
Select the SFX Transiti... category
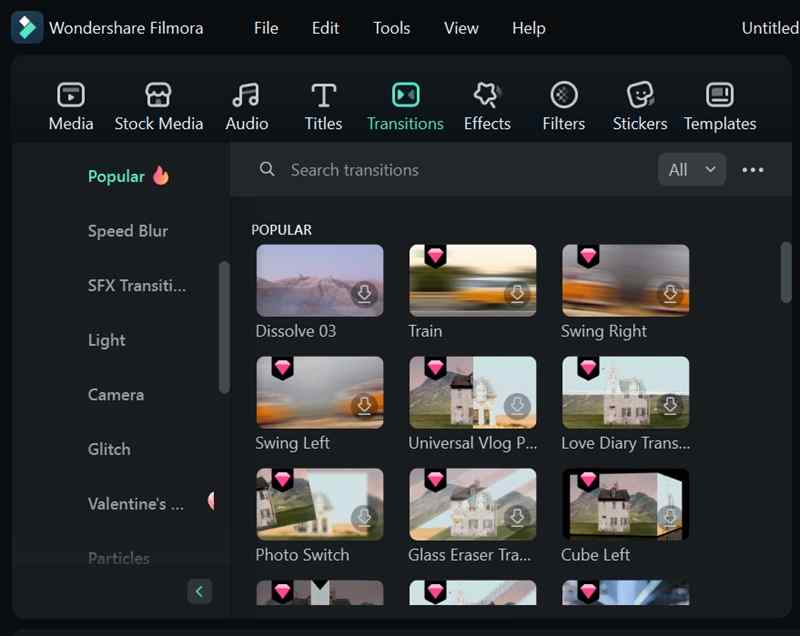(137, 286)
